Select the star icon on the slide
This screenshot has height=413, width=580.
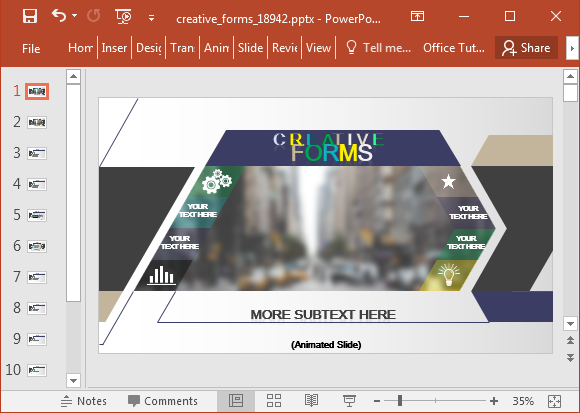pyautogui.click(x=448, y=182)
